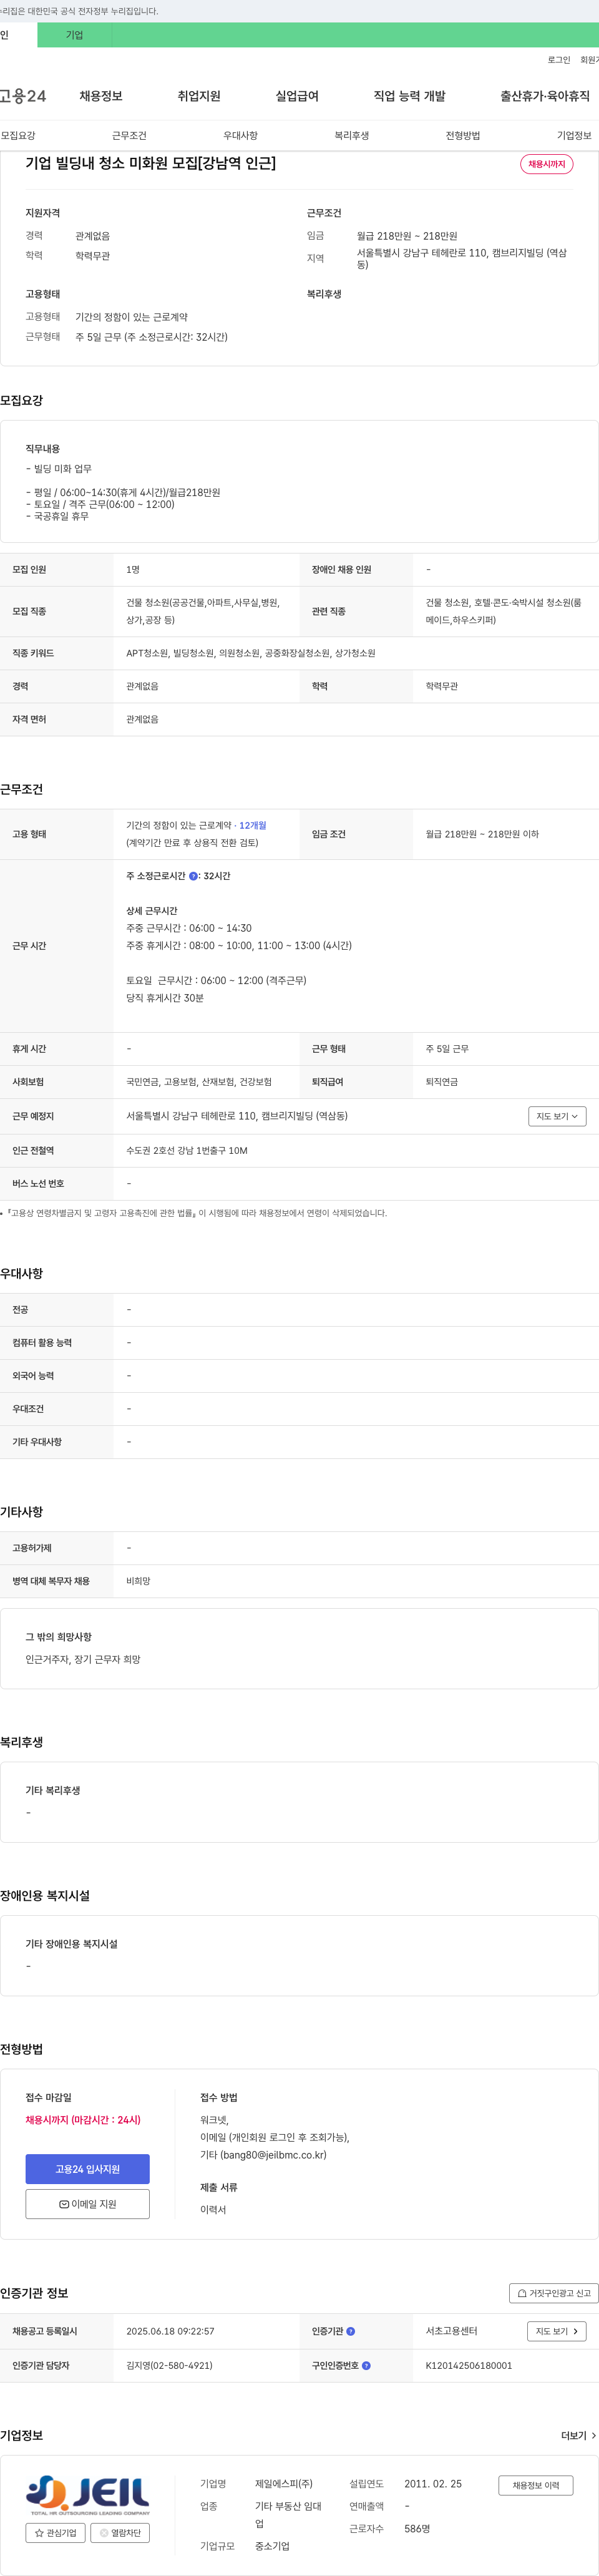This screenshot has width=599, height=2576.
Task: Click the 고용24 site logo
Action: (23, 96)
